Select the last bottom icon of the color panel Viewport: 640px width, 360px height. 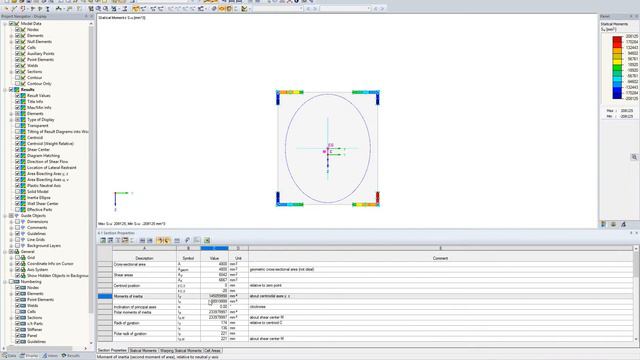[x=623, y=224]
